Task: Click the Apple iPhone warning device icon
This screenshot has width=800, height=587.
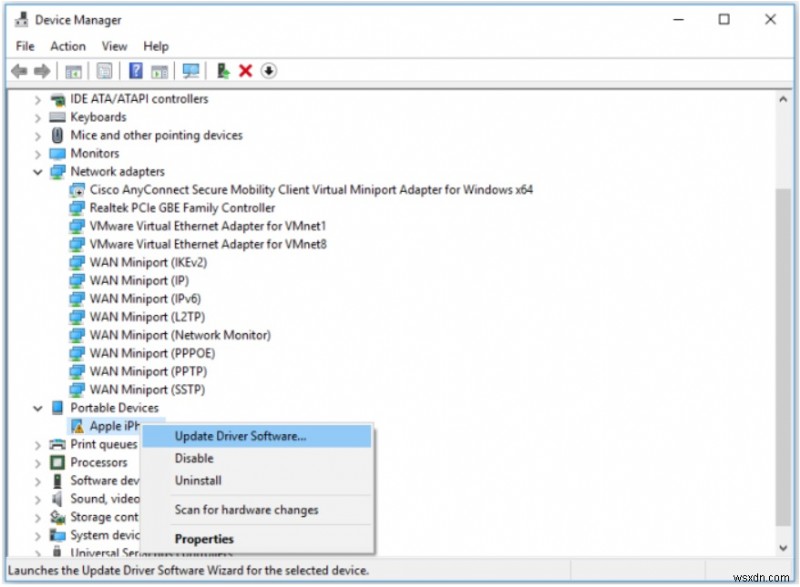Action: [77, 426]
